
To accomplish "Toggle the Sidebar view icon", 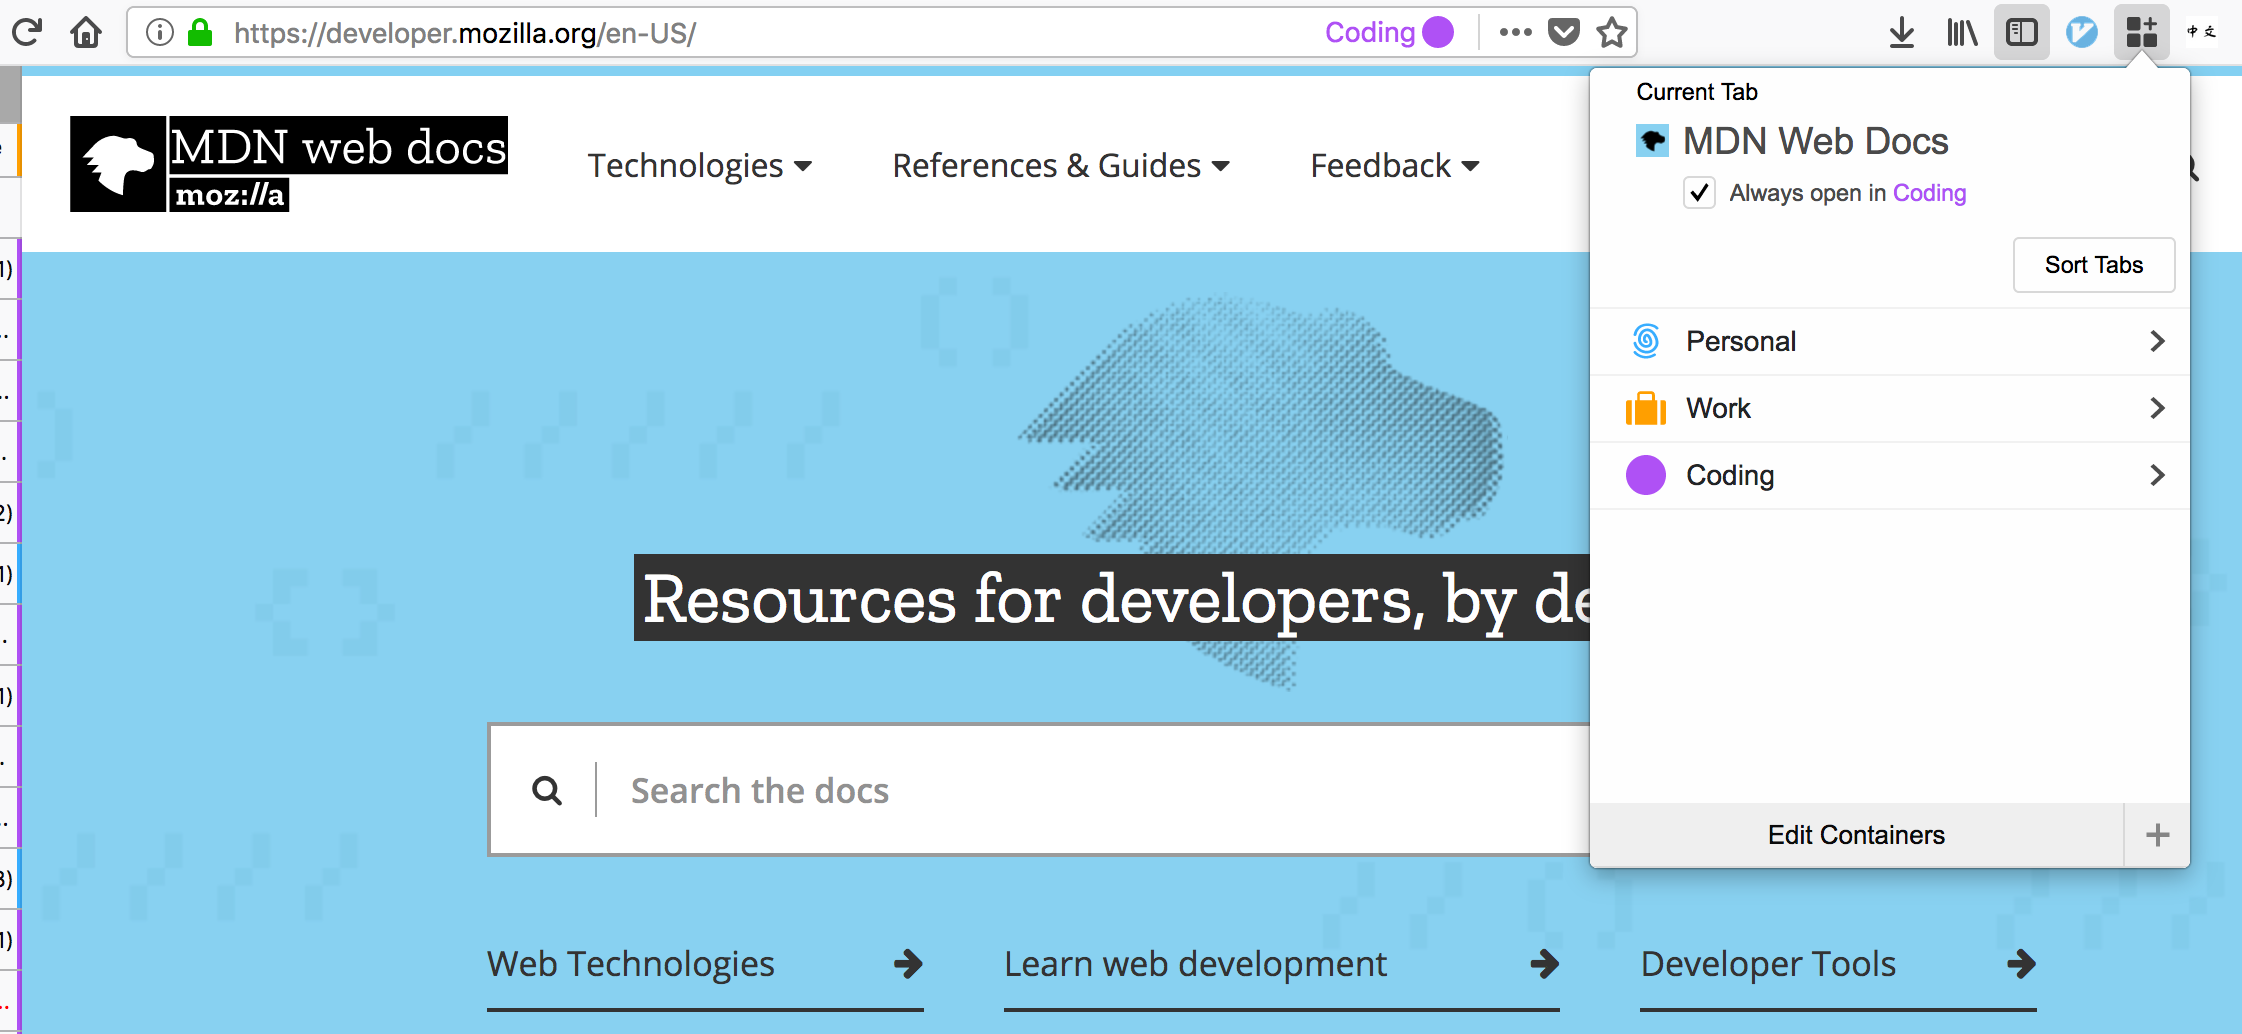I will (x=2022, y=32).
